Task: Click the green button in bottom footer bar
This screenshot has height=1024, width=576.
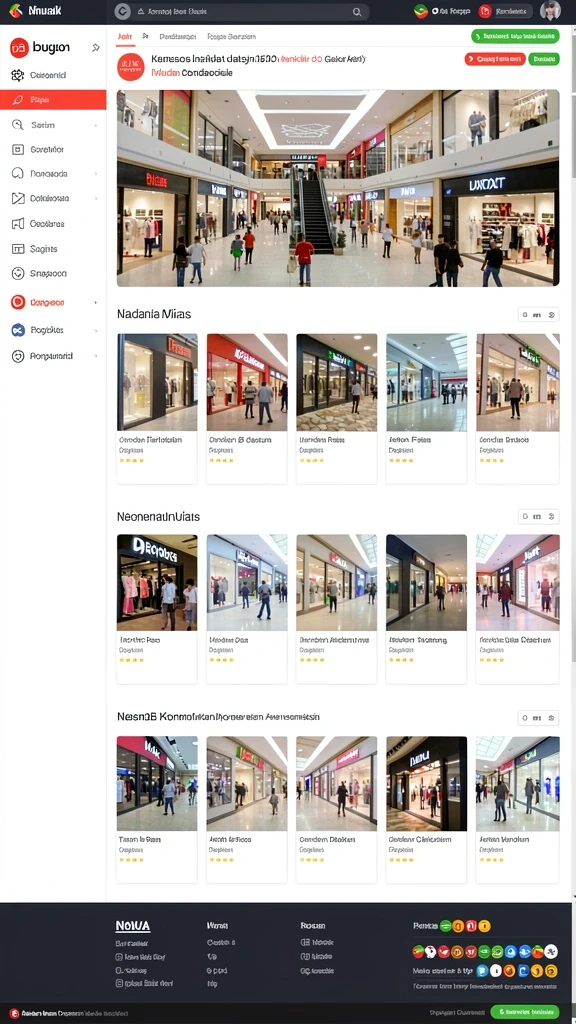Action: tap(525, 1012)
